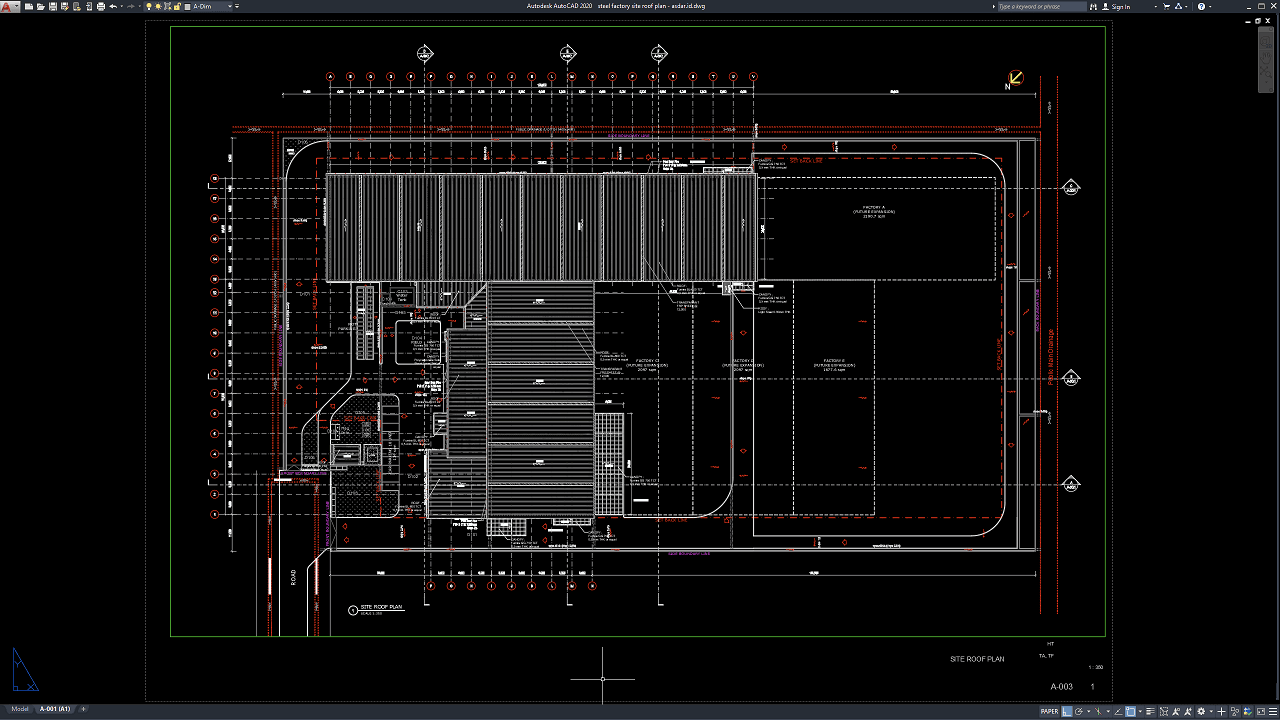The width and height of the screenshot is (1280, 720).
Task: Save the drawing with the floppy icon
Action: pos(52,6)
